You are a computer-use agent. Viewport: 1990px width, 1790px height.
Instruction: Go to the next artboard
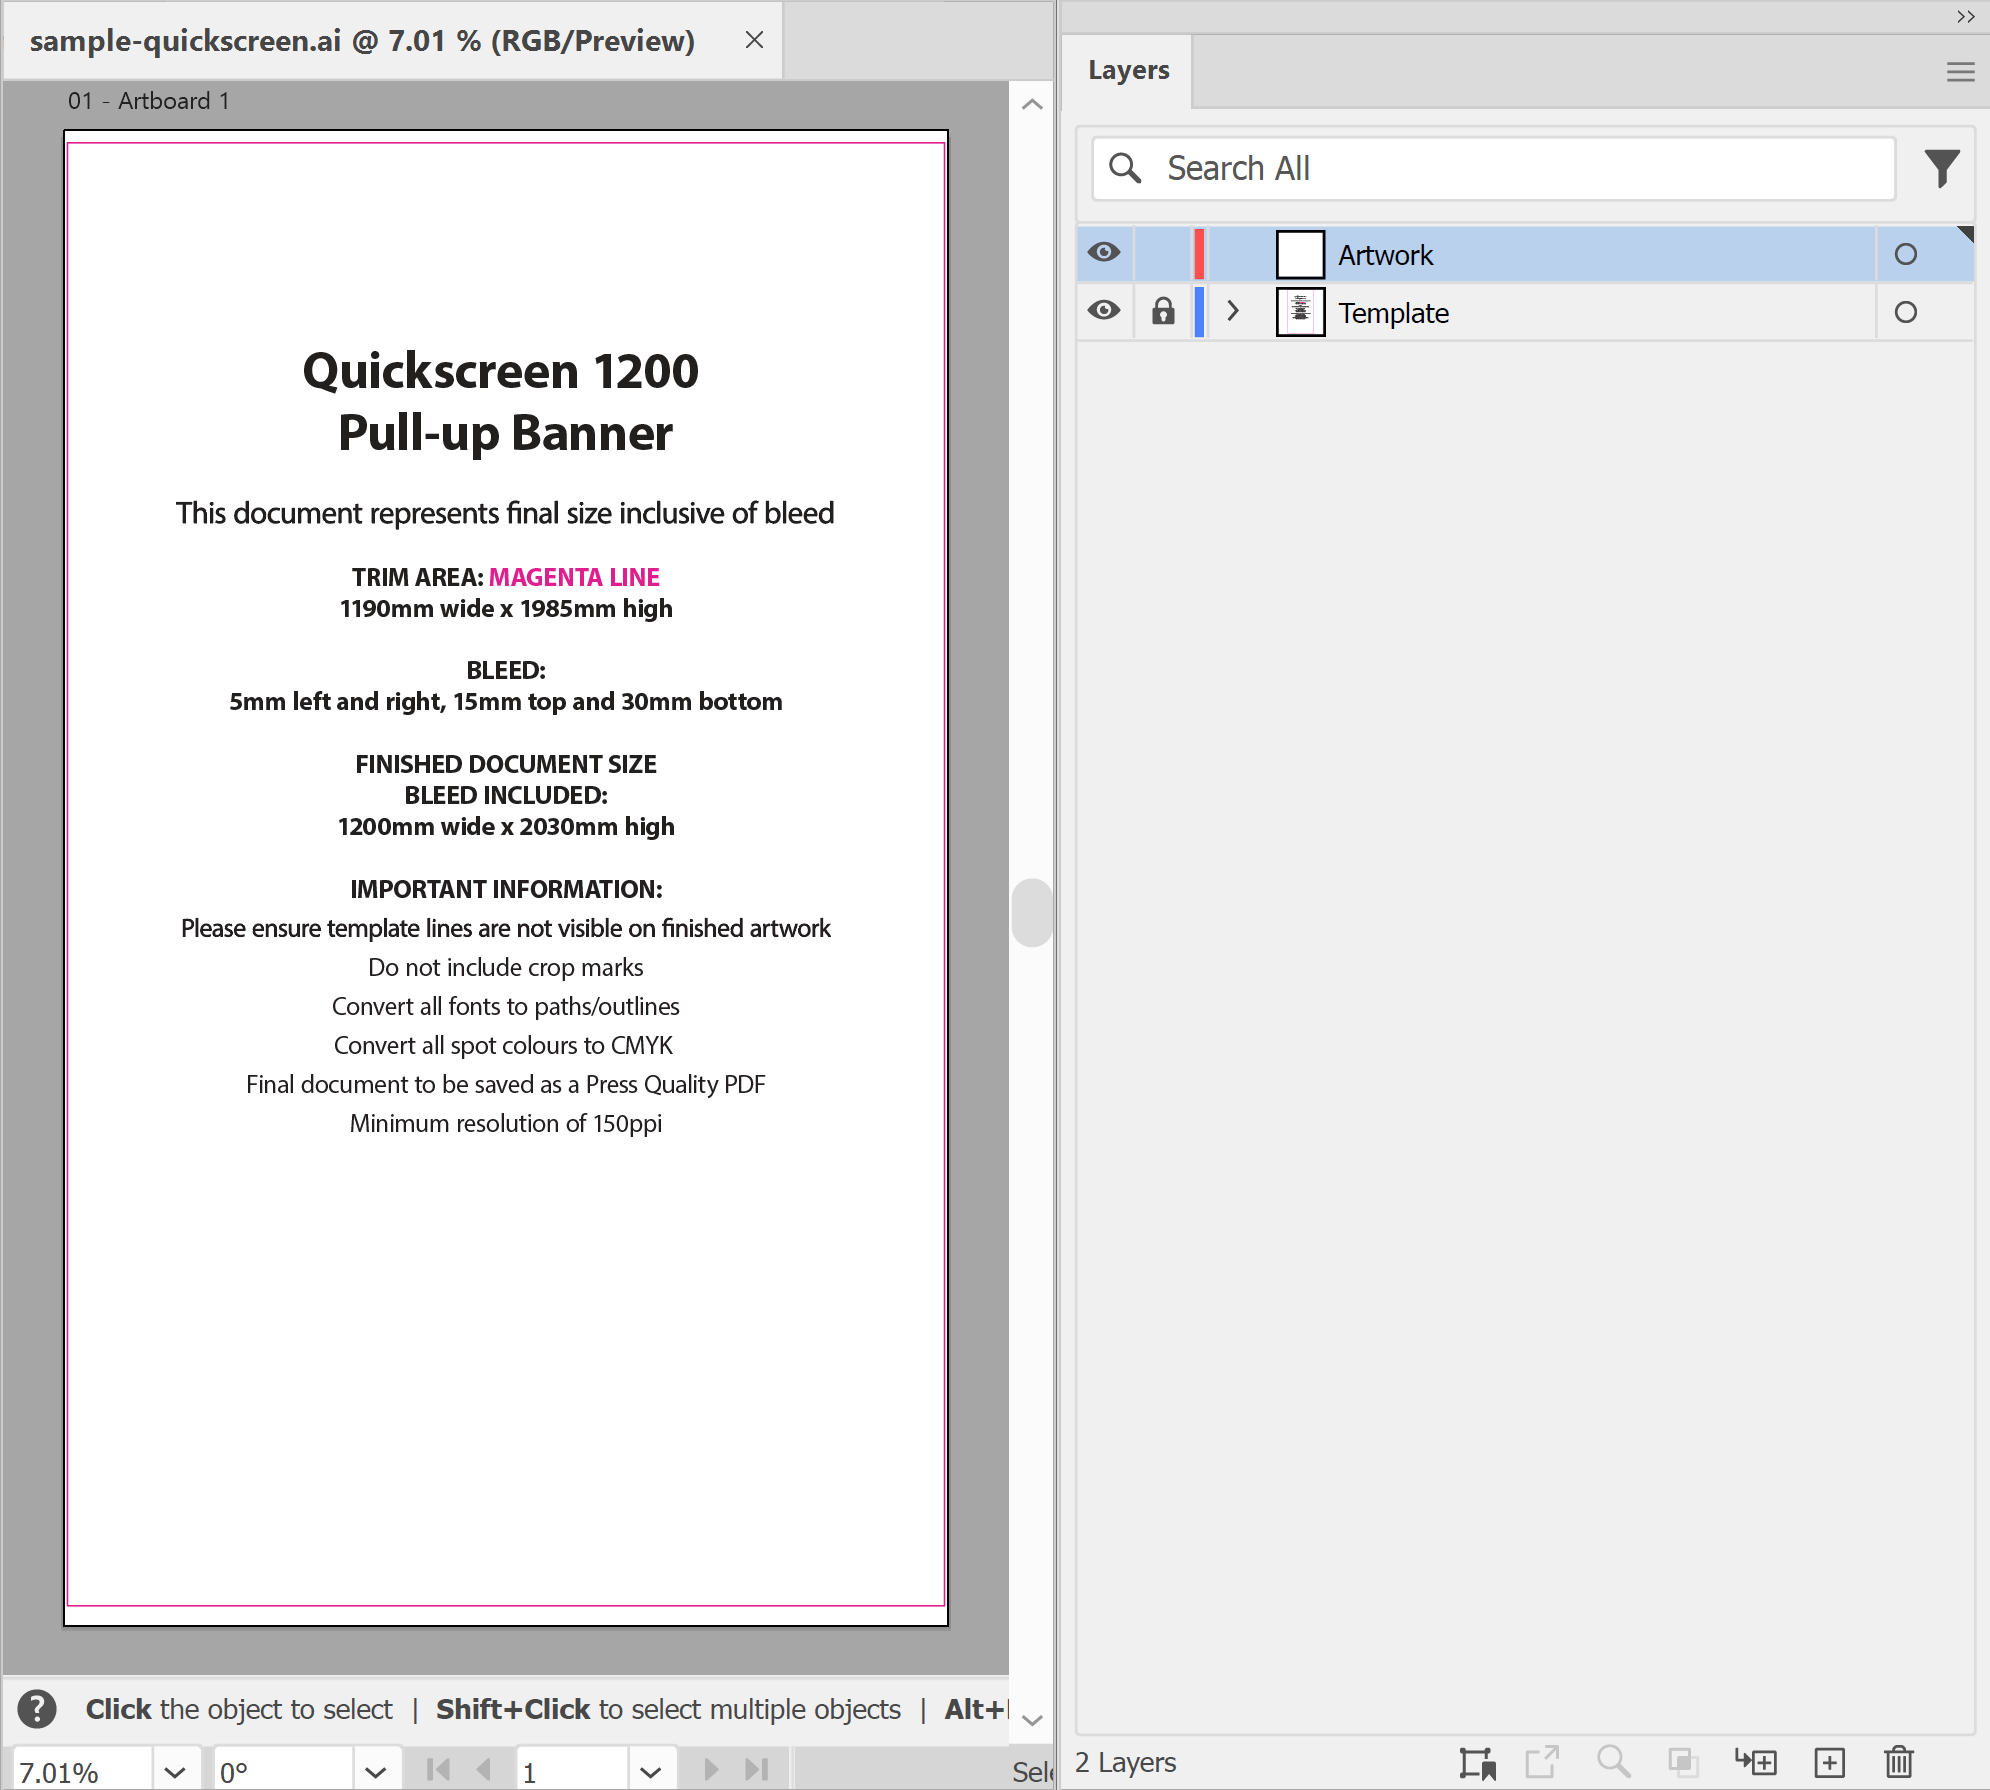(711, 1770)
